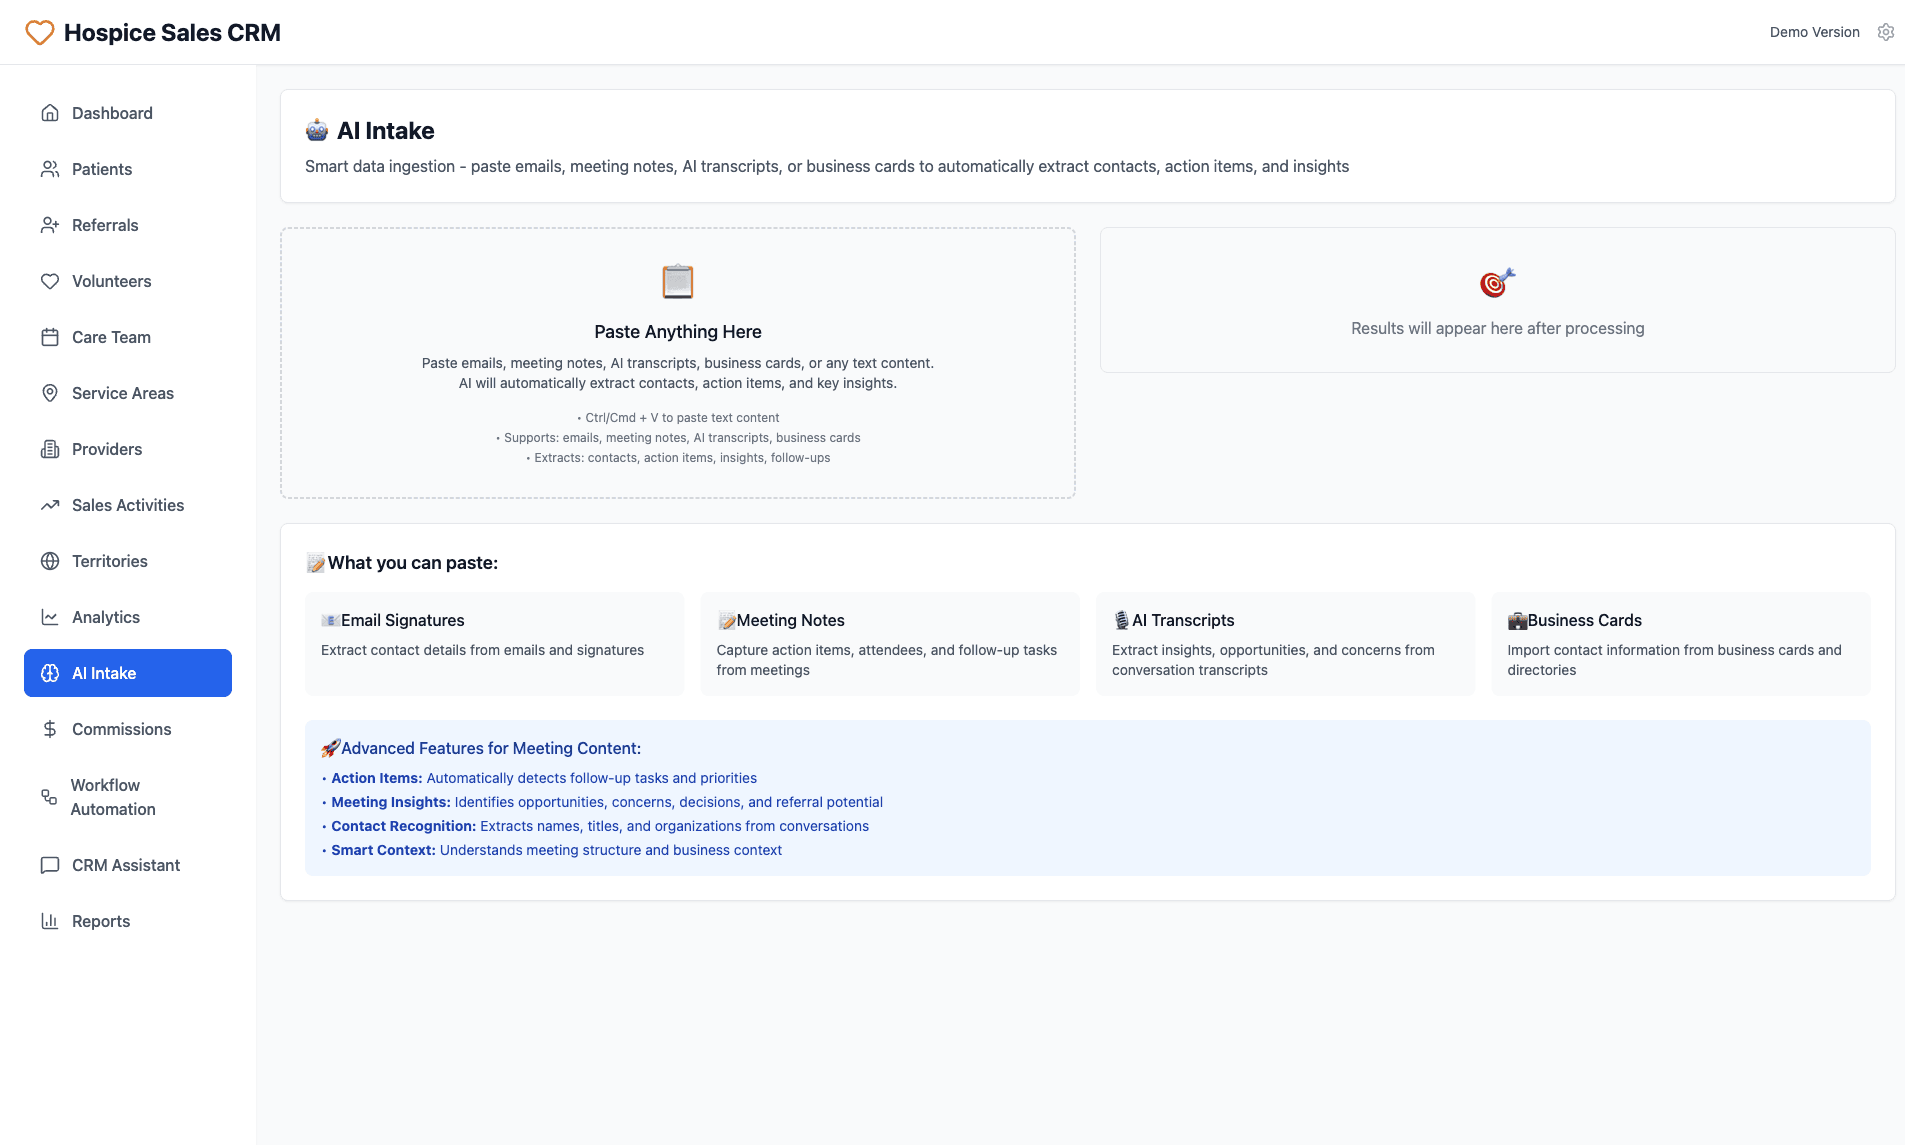Viewport: 1905px width, 1145px height.
Task: Select the Workflow Automation icon
Action: pyautogui.click(x=50, y=797)
